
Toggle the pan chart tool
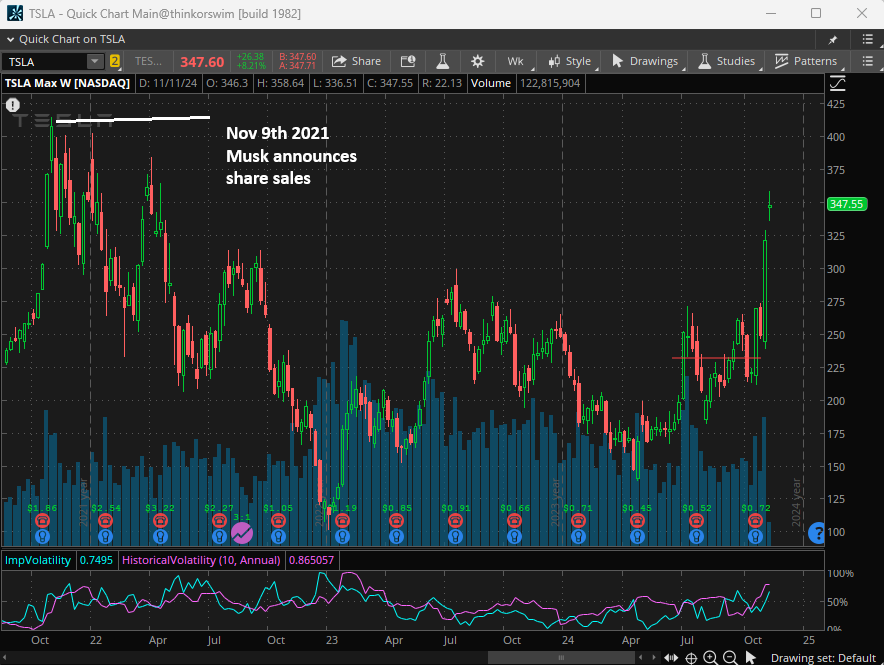tap(671, 658)
